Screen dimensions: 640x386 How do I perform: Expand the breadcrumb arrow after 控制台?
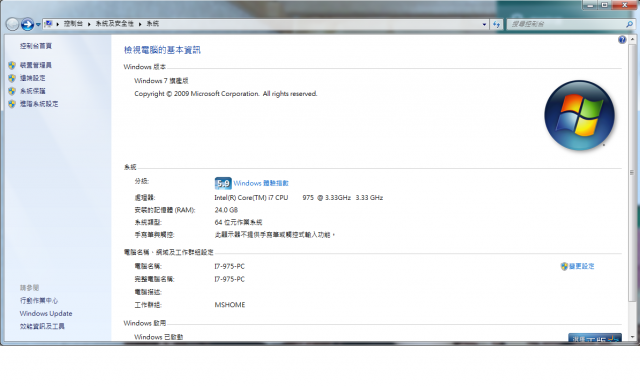pyautogui.click(x=89, y=24)
